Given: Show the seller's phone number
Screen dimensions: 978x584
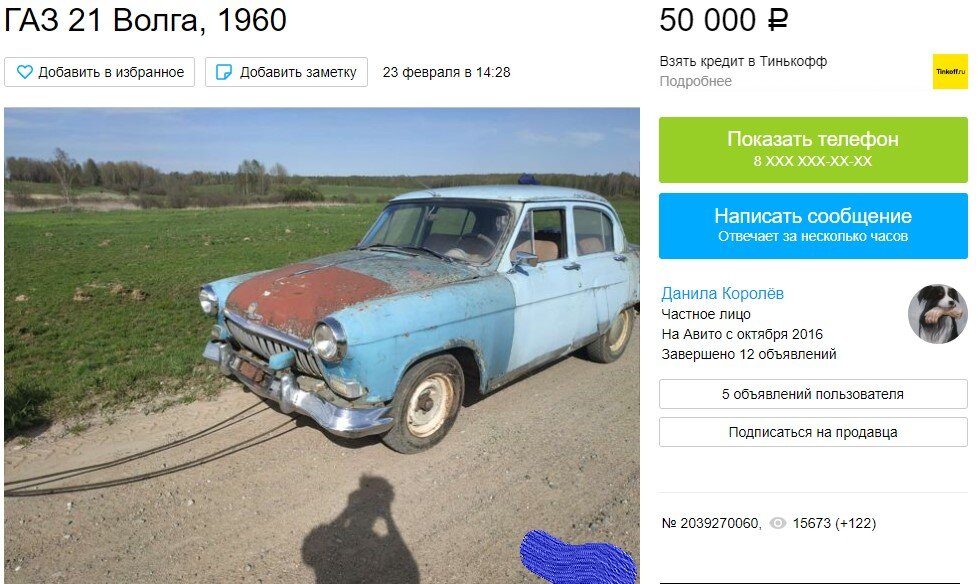Looking at the screenshot, I should (813, 150).
